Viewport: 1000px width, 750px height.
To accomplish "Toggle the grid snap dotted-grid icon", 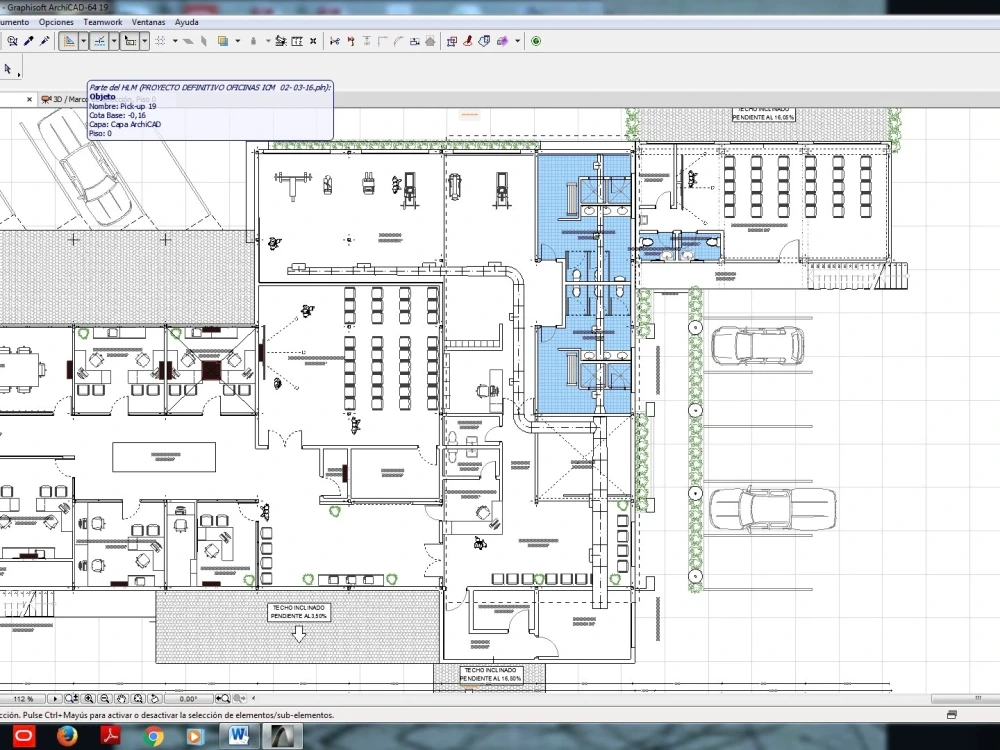I will point(160,41).
